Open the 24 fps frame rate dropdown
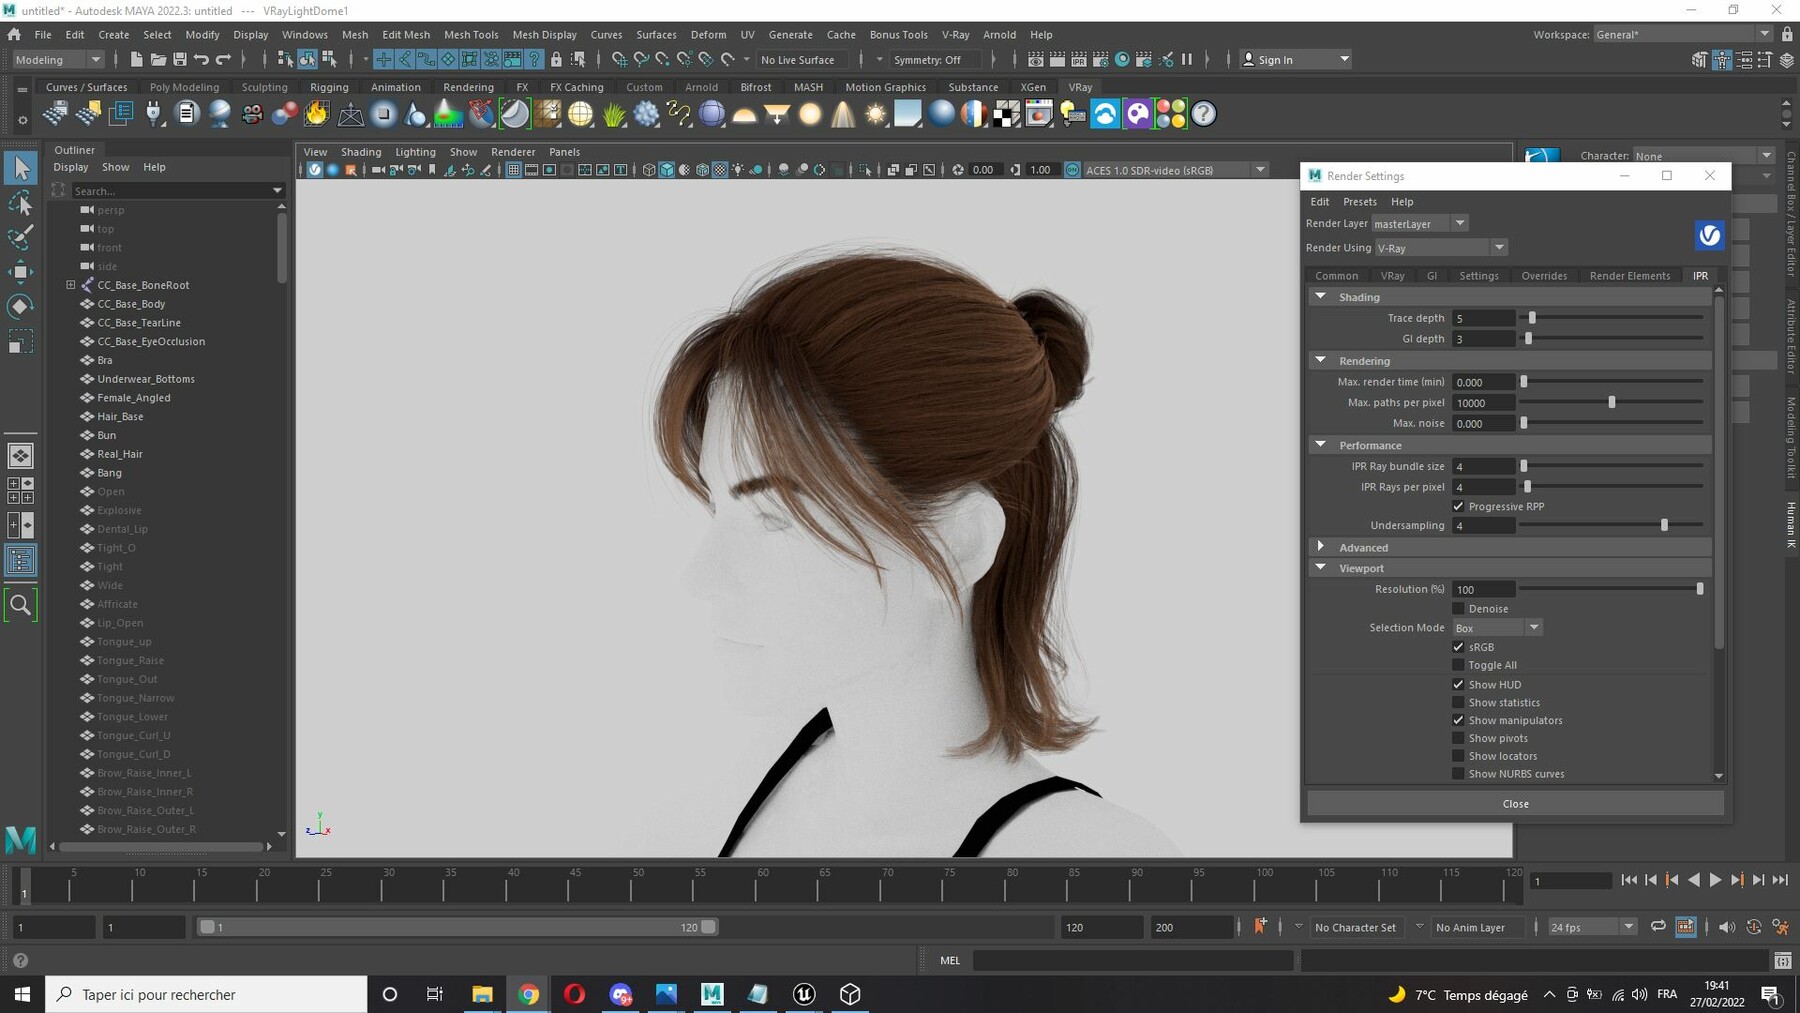The width and height of the screenshot is (1800, 1013). coord(1592,927)
